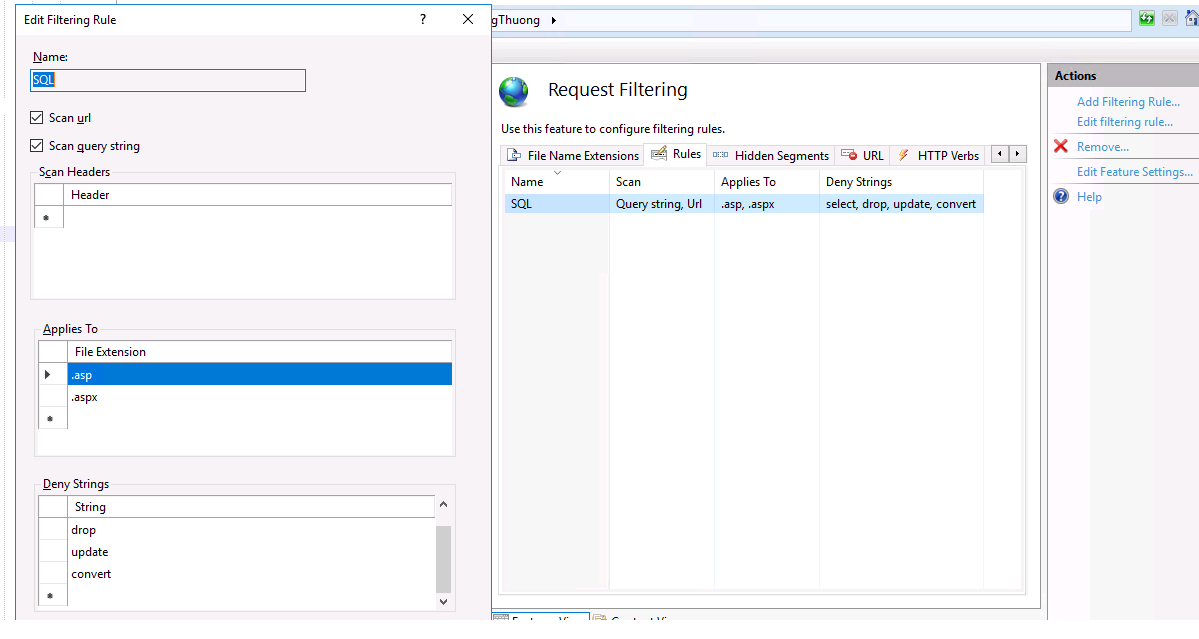Click the new Deny Strings empty row
Viewport: 1199px width, 639px height.
pyautogui.click(x=236, y=595)
